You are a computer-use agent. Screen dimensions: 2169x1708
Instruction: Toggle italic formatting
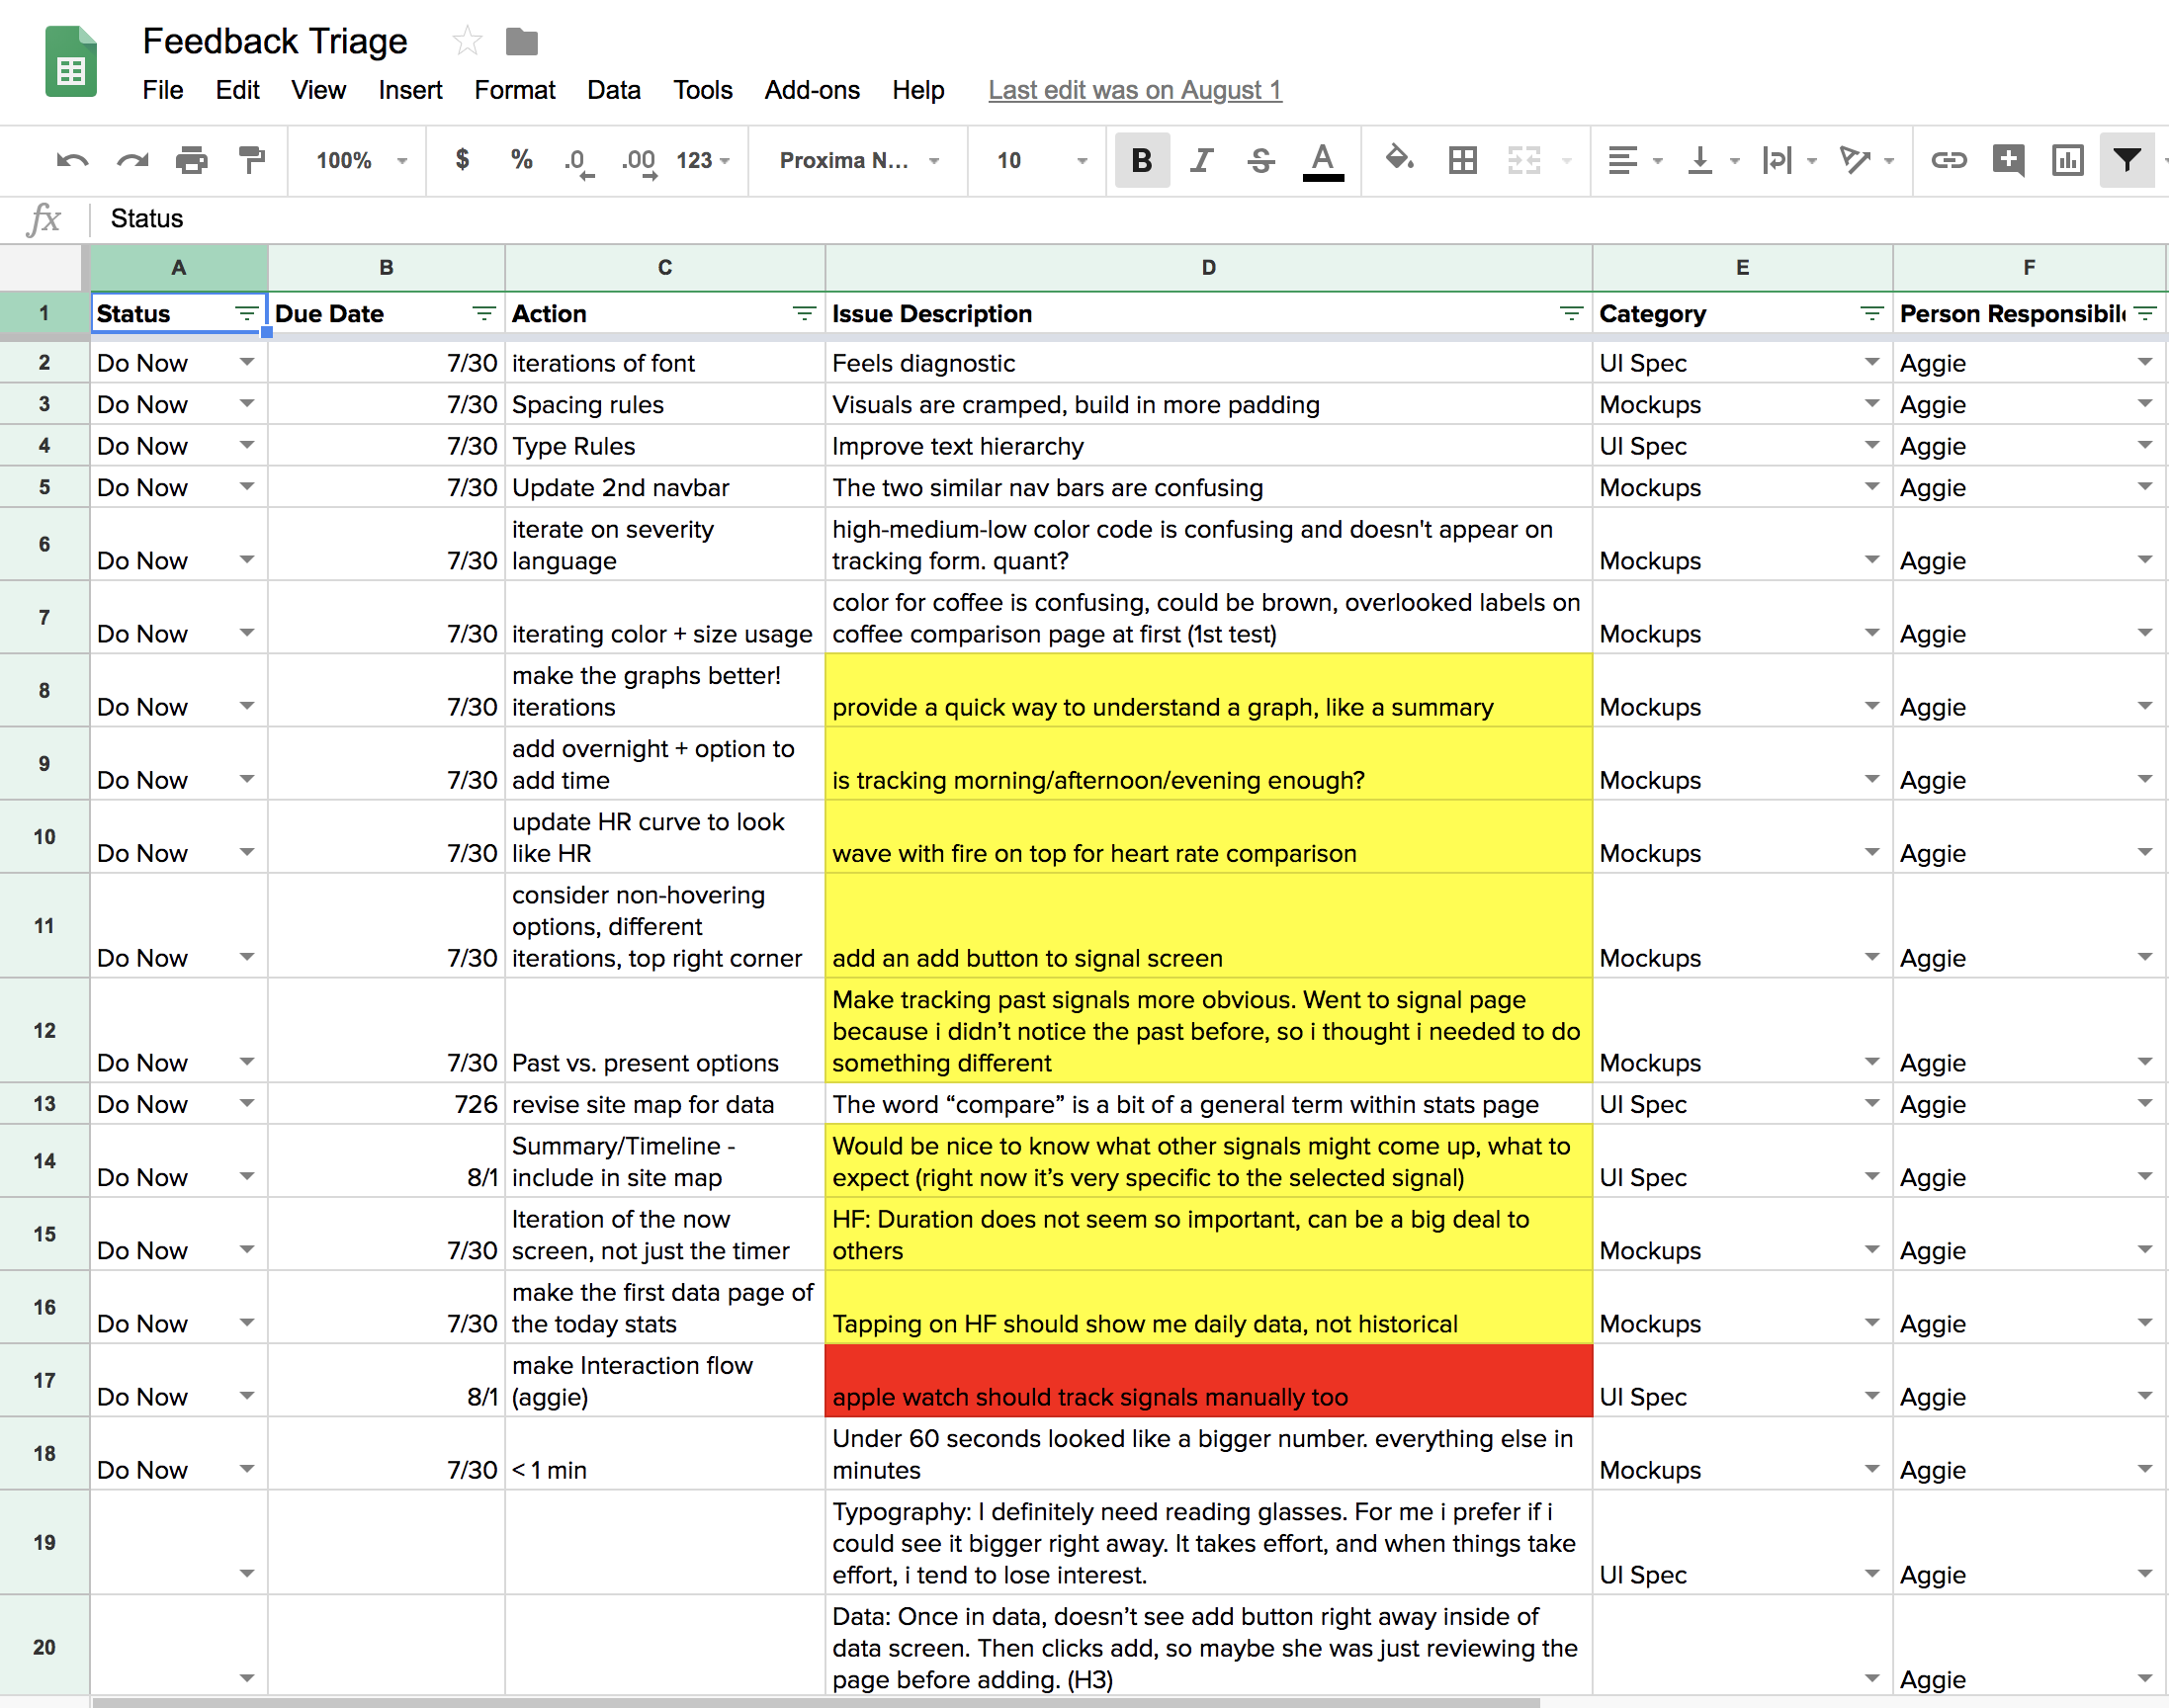pyautogui.click(x=1201, y=160)
